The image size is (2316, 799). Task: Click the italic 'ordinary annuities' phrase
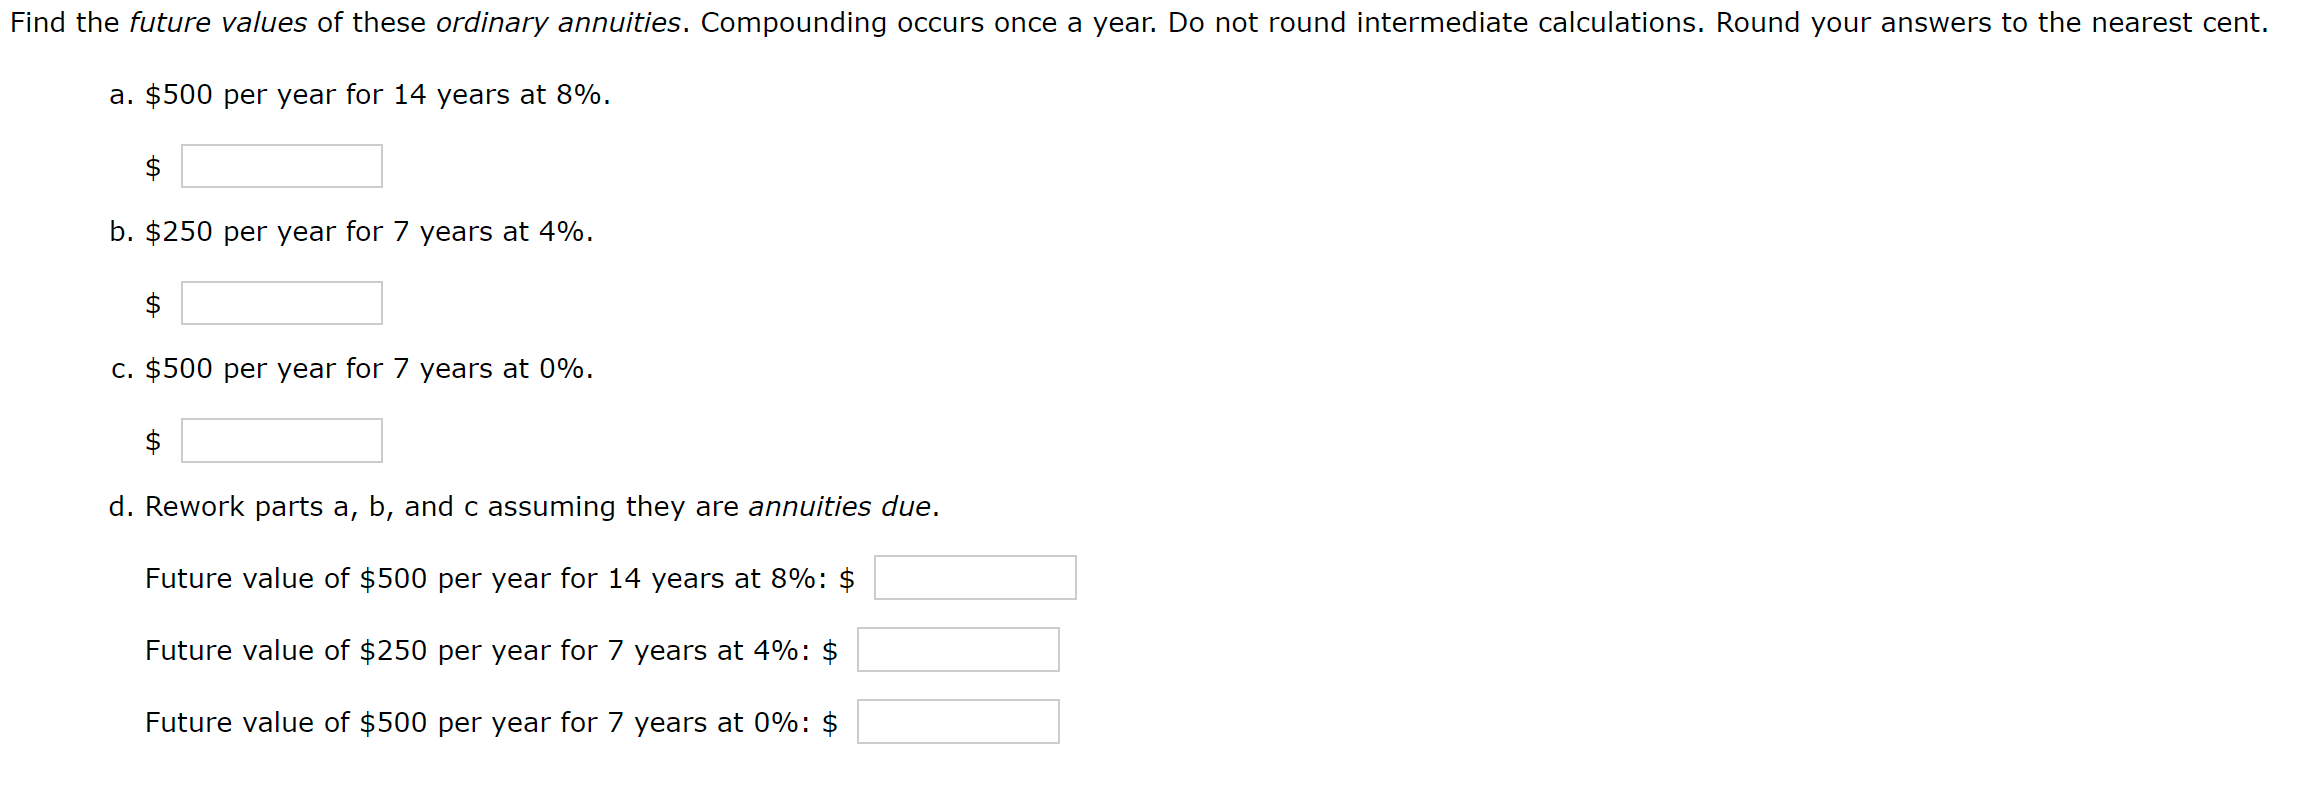559,22
